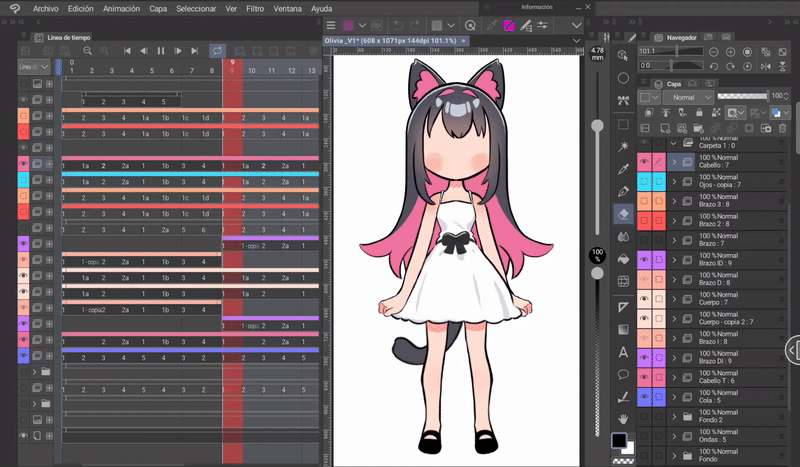Select the Text tool

(623, 351)
